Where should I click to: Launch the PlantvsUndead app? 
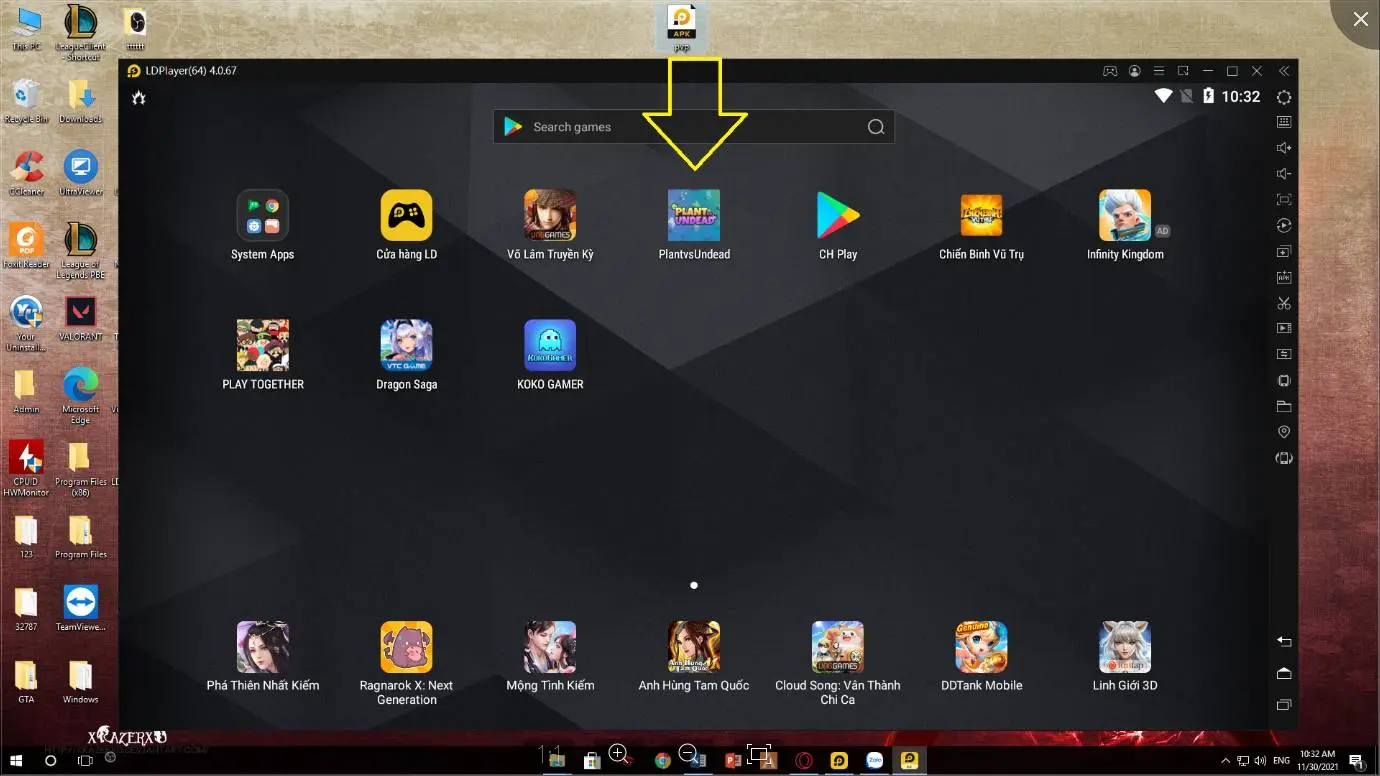pos(694,225)
